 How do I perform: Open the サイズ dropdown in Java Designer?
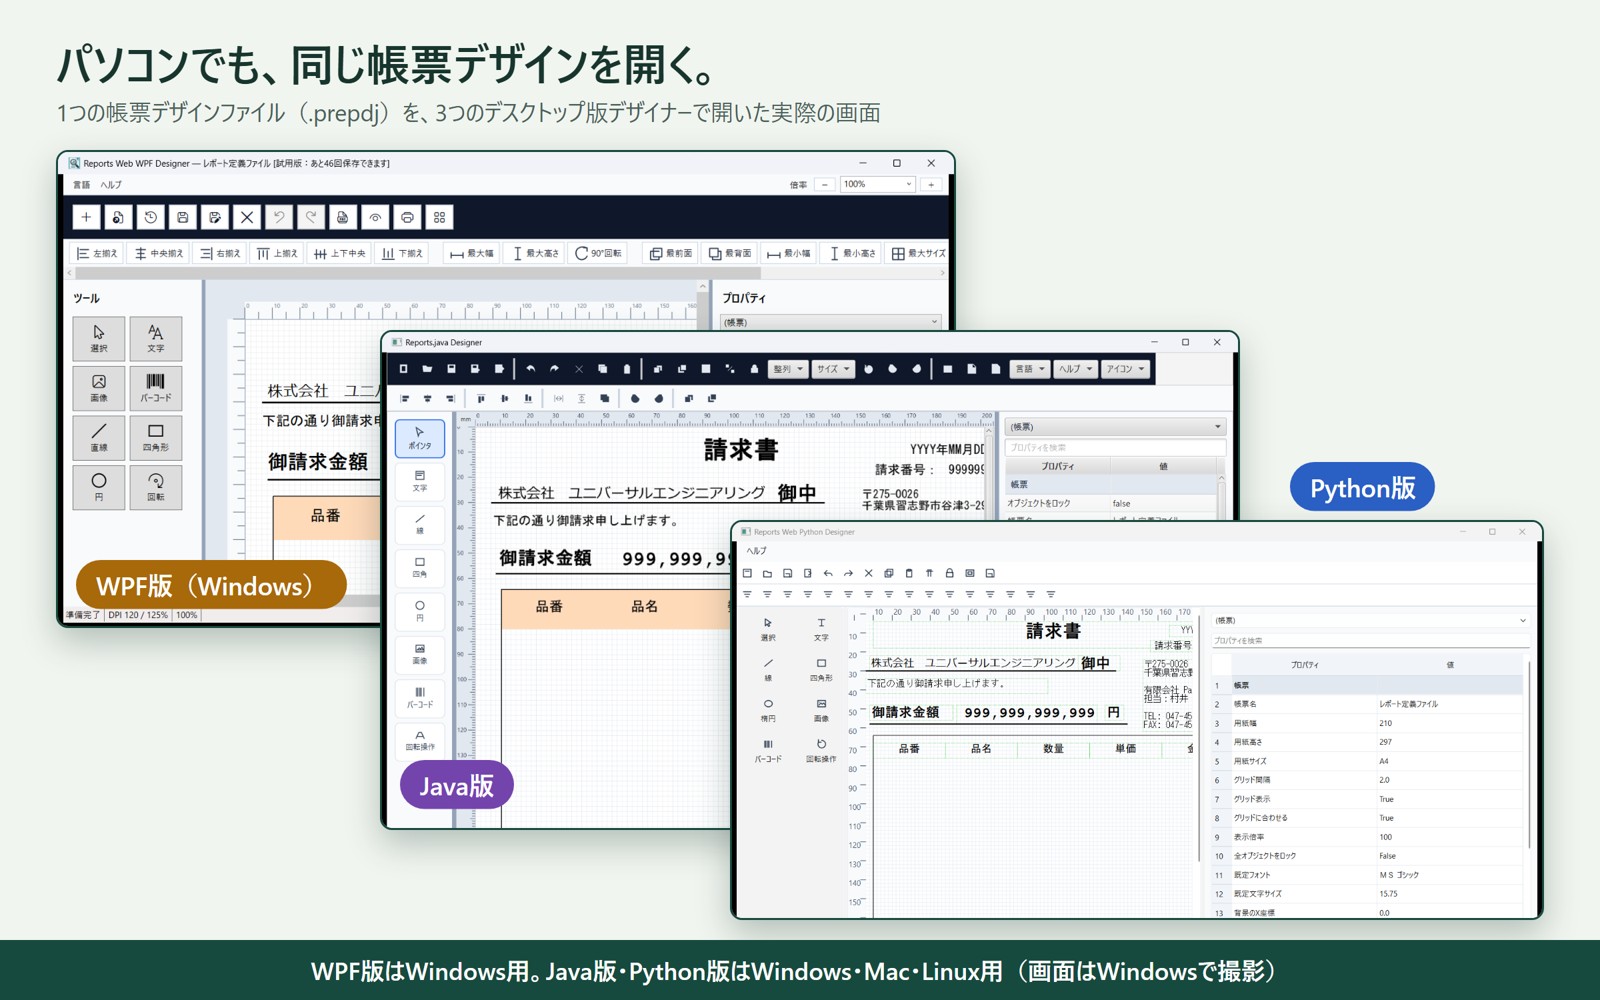click(x=833, y=369)
